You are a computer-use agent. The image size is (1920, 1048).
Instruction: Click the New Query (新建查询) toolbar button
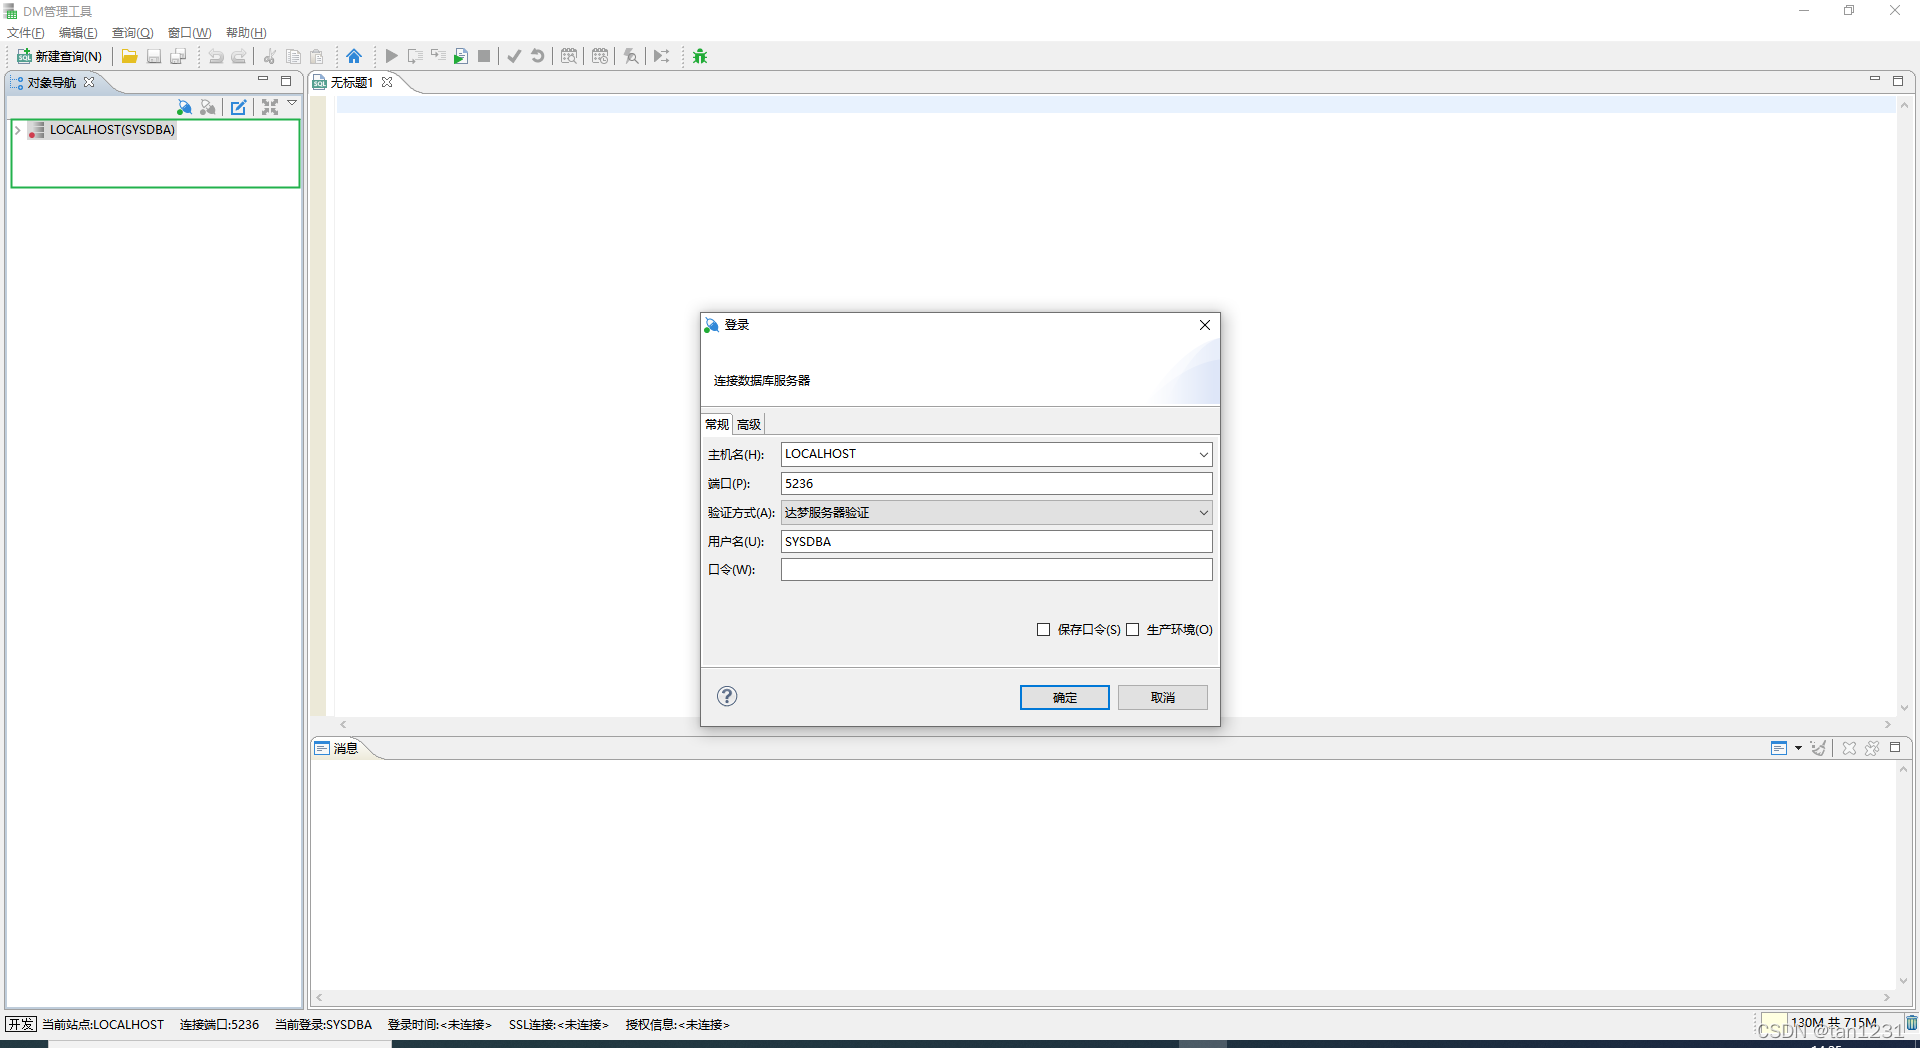pos(60,56)
